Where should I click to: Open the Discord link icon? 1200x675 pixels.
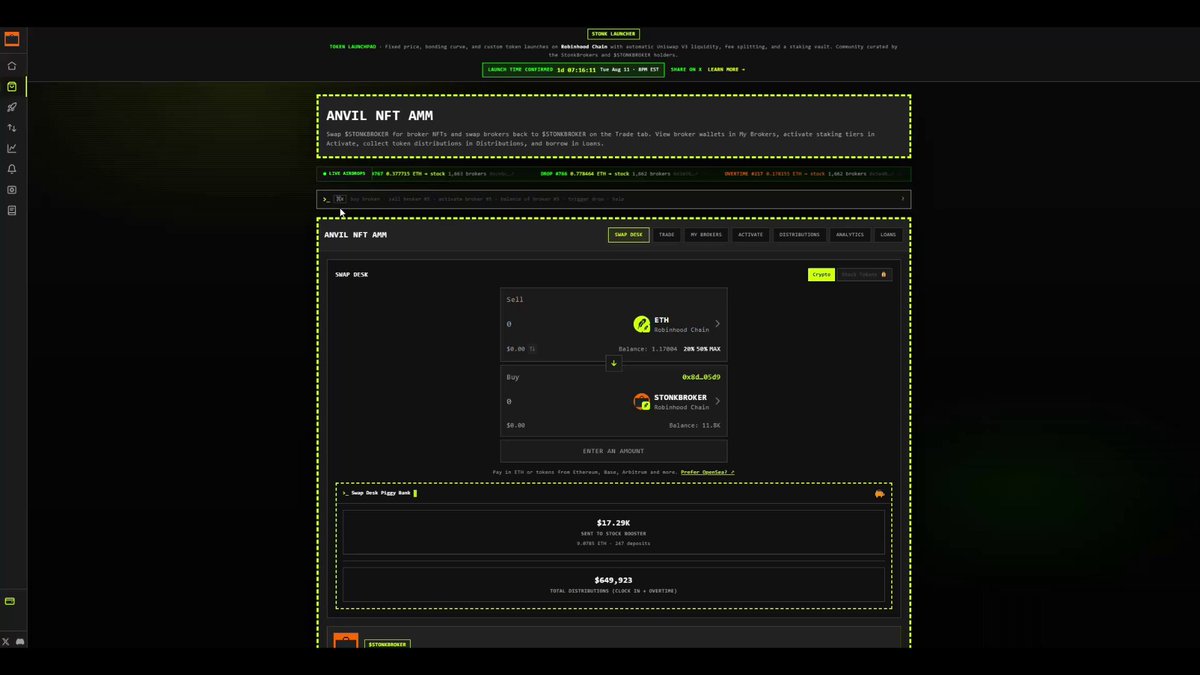coord(20,641)
